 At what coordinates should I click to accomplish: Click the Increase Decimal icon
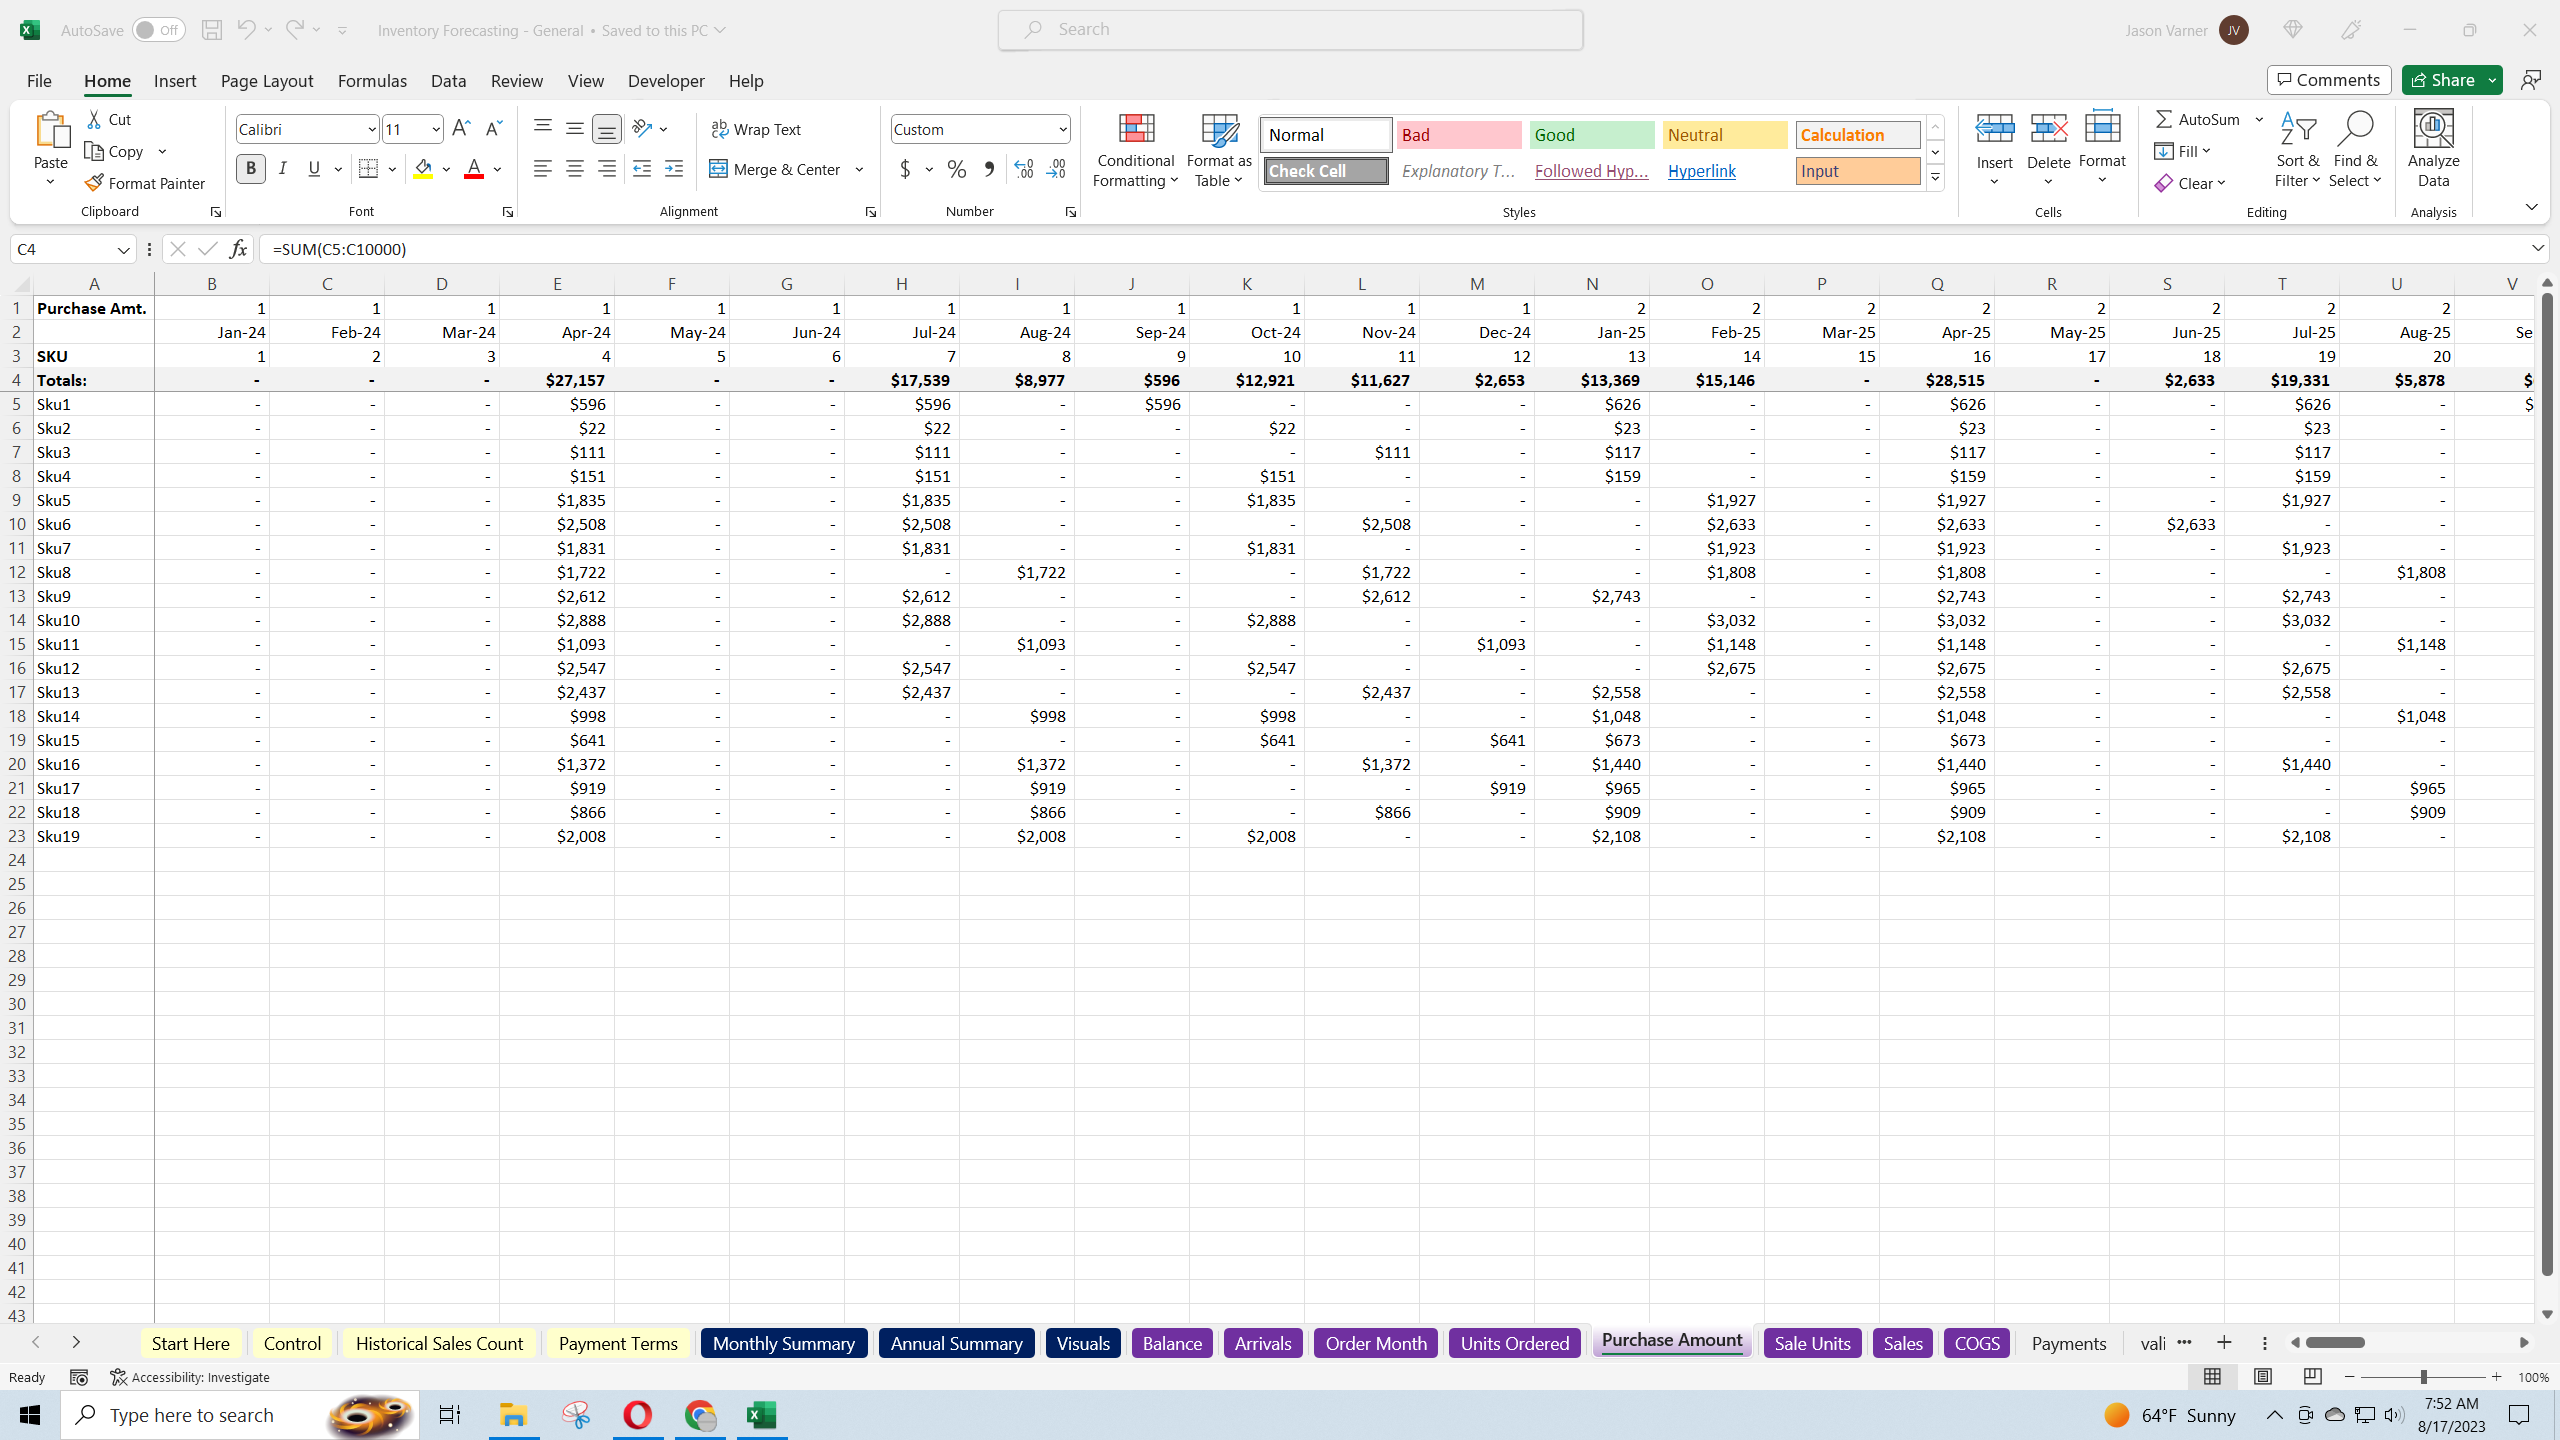[x=1022, y=170]
